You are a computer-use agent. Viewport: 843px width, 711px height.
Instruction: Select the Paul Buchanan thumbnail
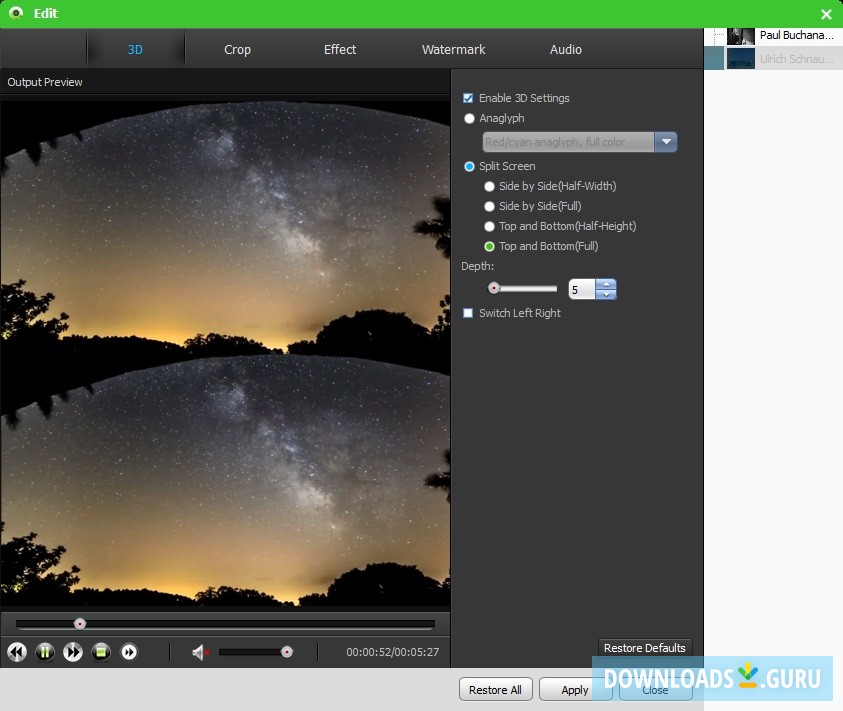[x=740, y=36]
